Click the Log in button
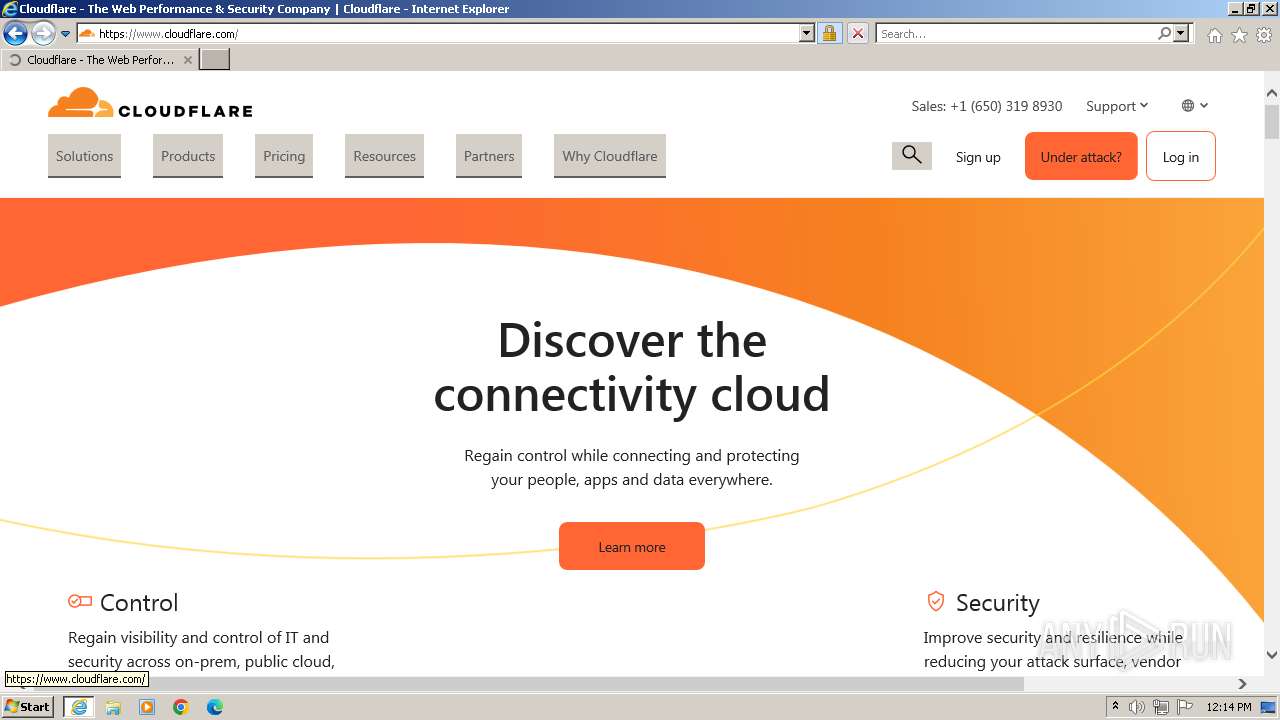This screenshot has width=1280, height=720. (x=1181, y=156)
